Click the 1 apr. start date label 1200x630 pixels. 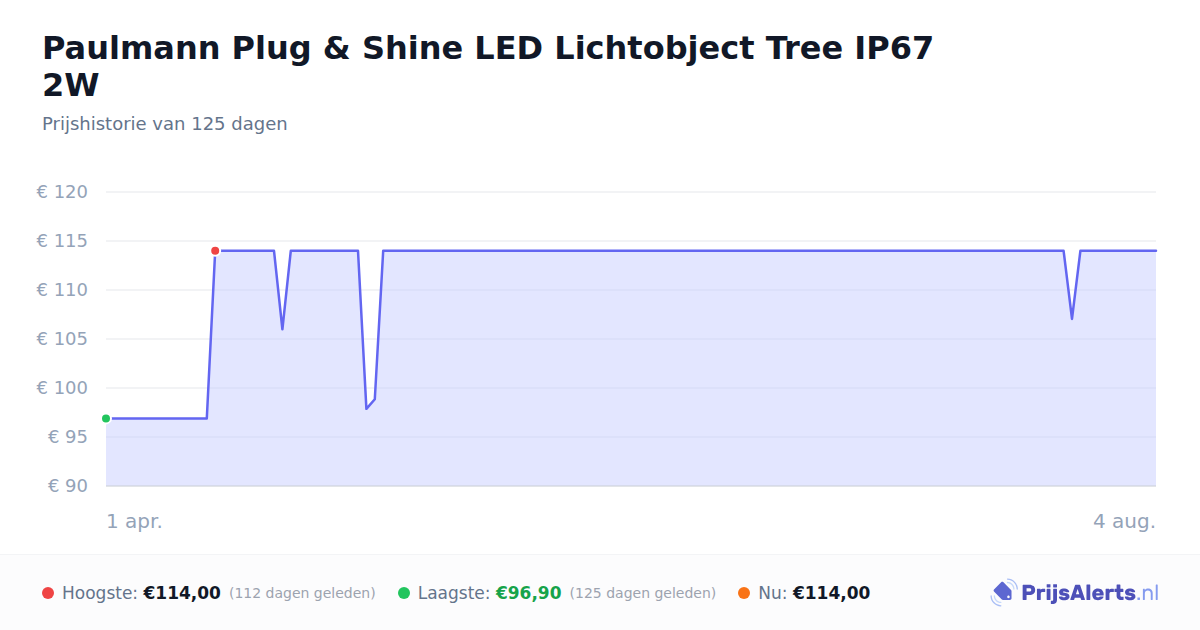135,521
